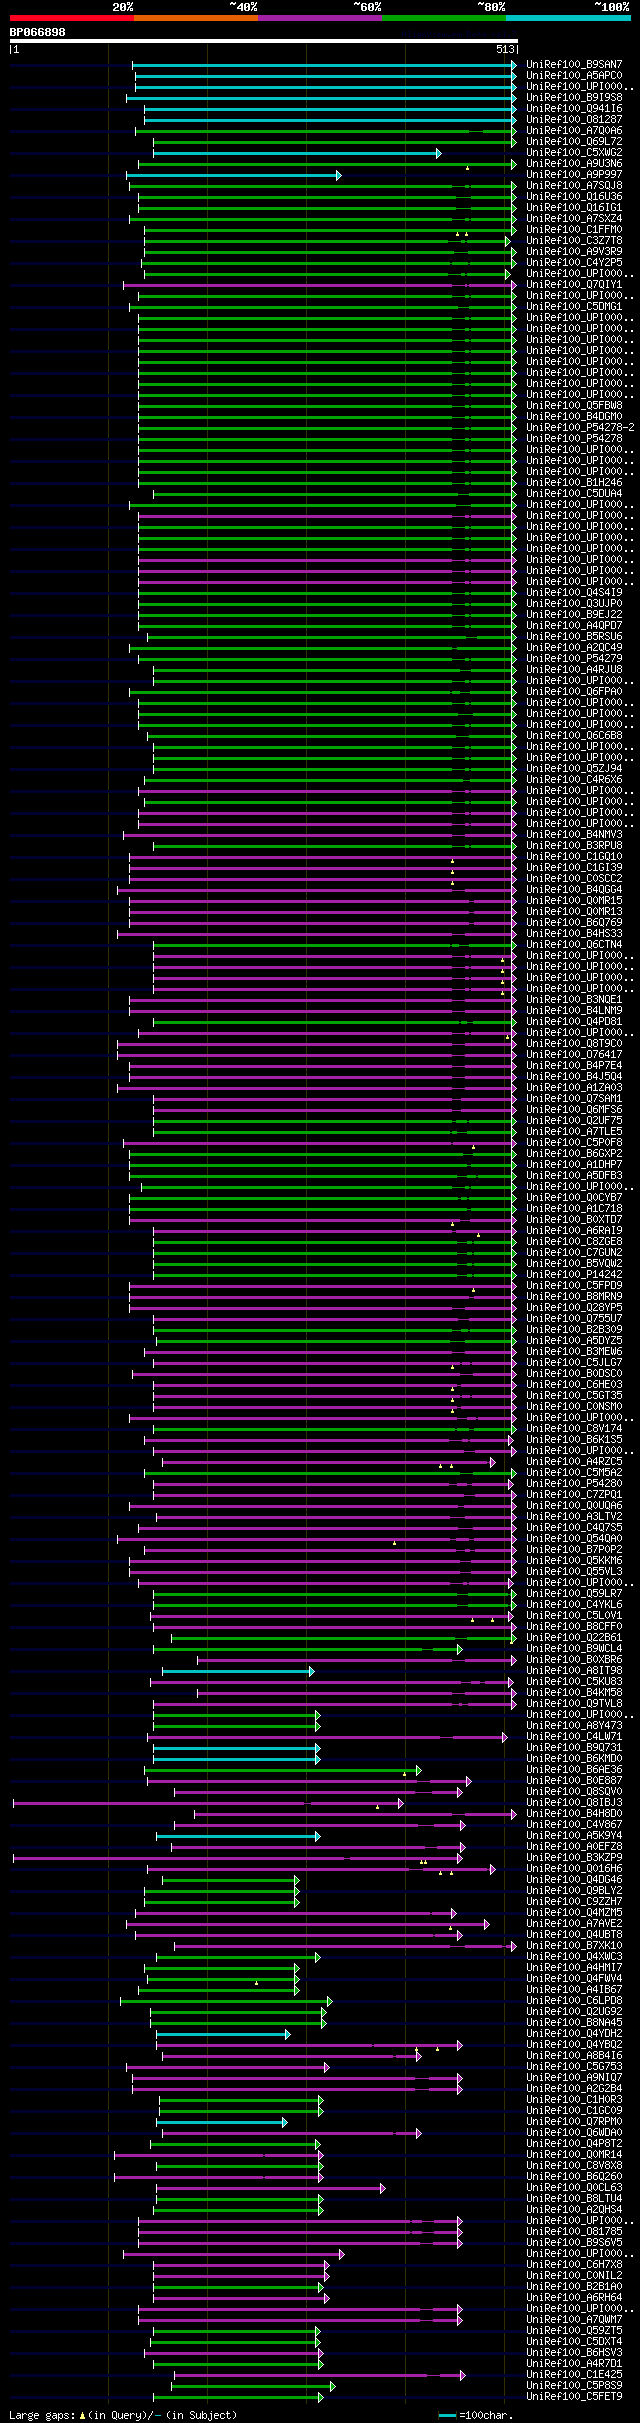Select the UniRef100_B9EJ22 hit
The height and width of the screenshot is (2423, 640).
coord(574,615)
